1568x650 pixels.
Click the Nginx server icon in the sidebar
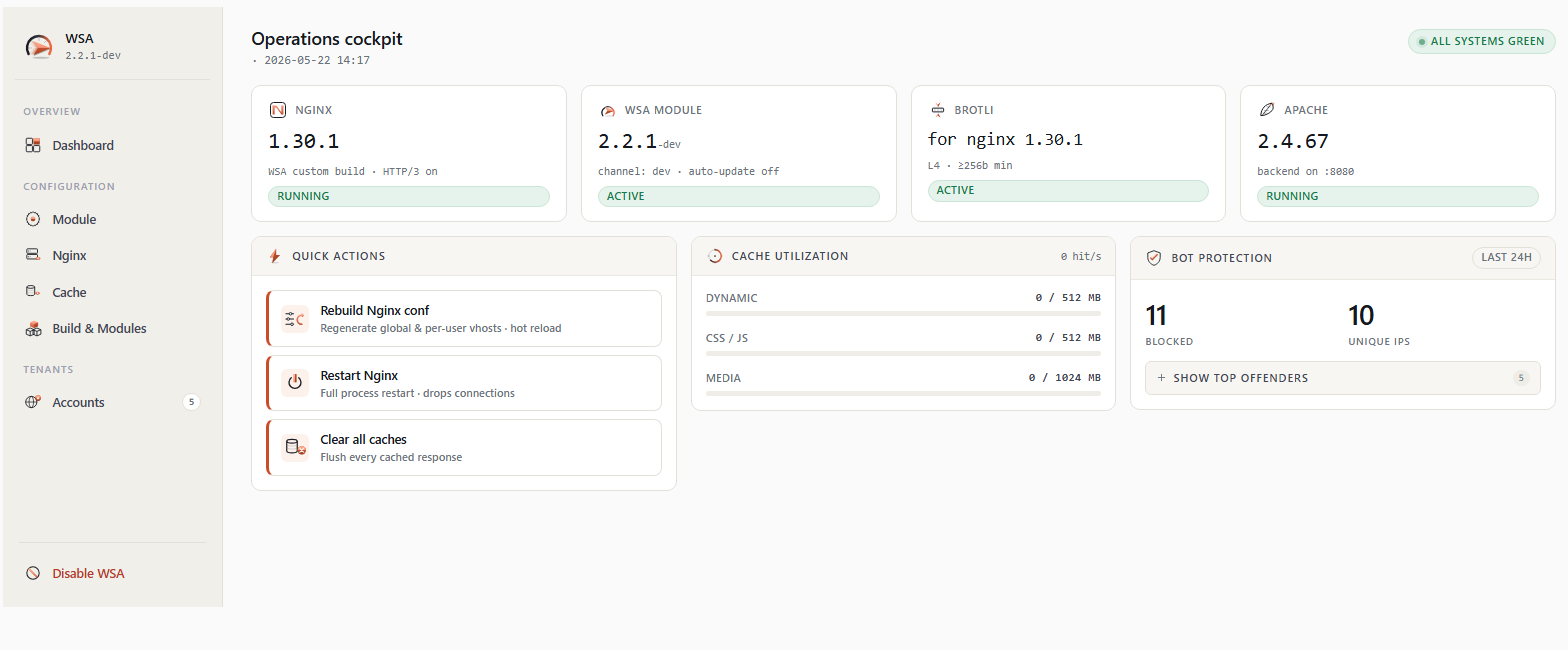click(x=33, y=255)
